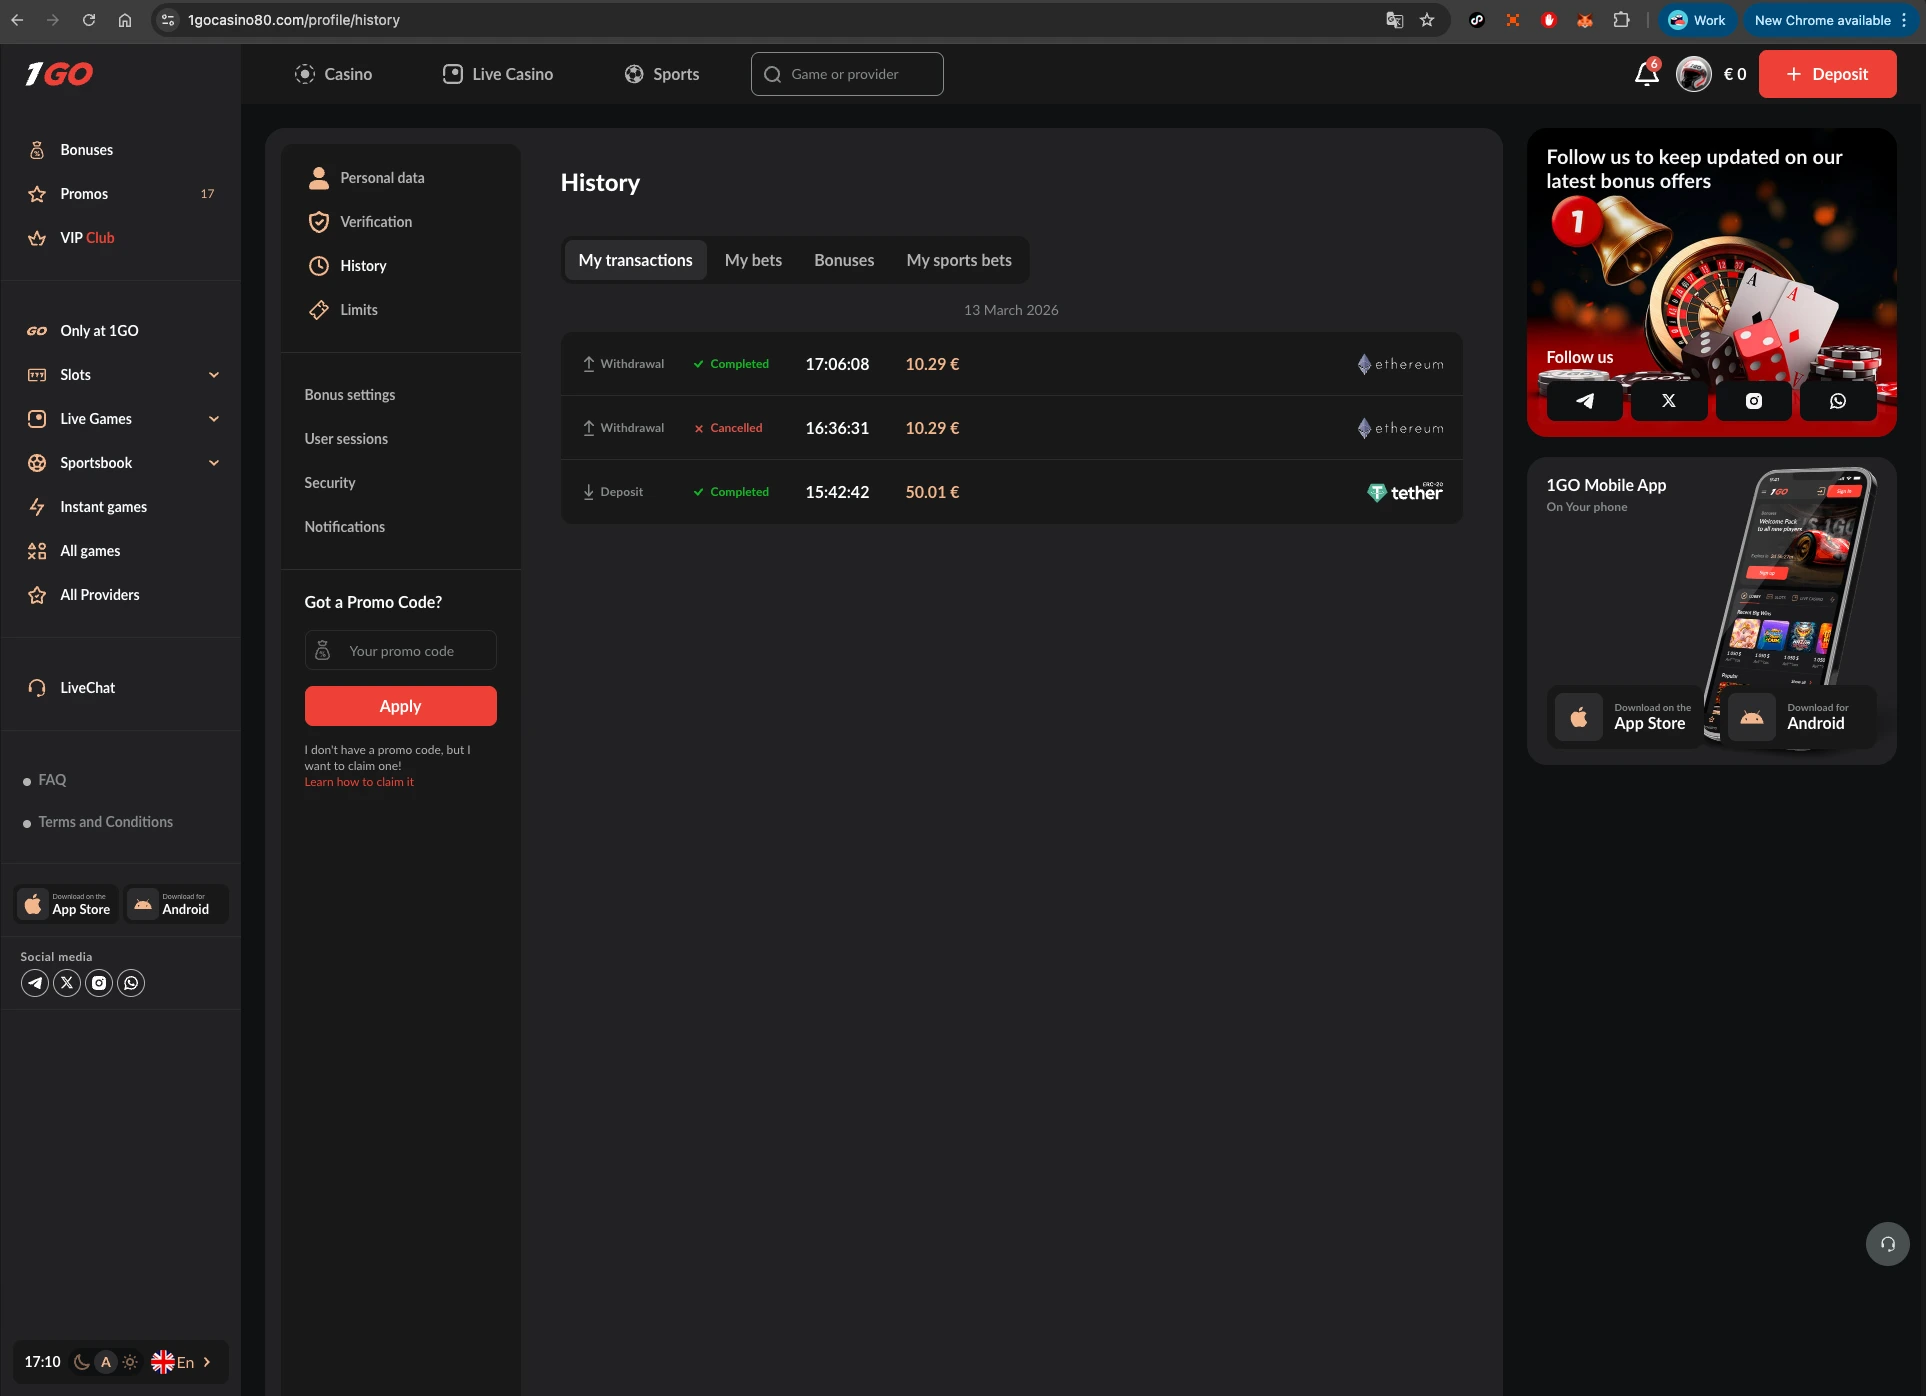
Task: Click the user avatar in header
Action: [1693, 74]
